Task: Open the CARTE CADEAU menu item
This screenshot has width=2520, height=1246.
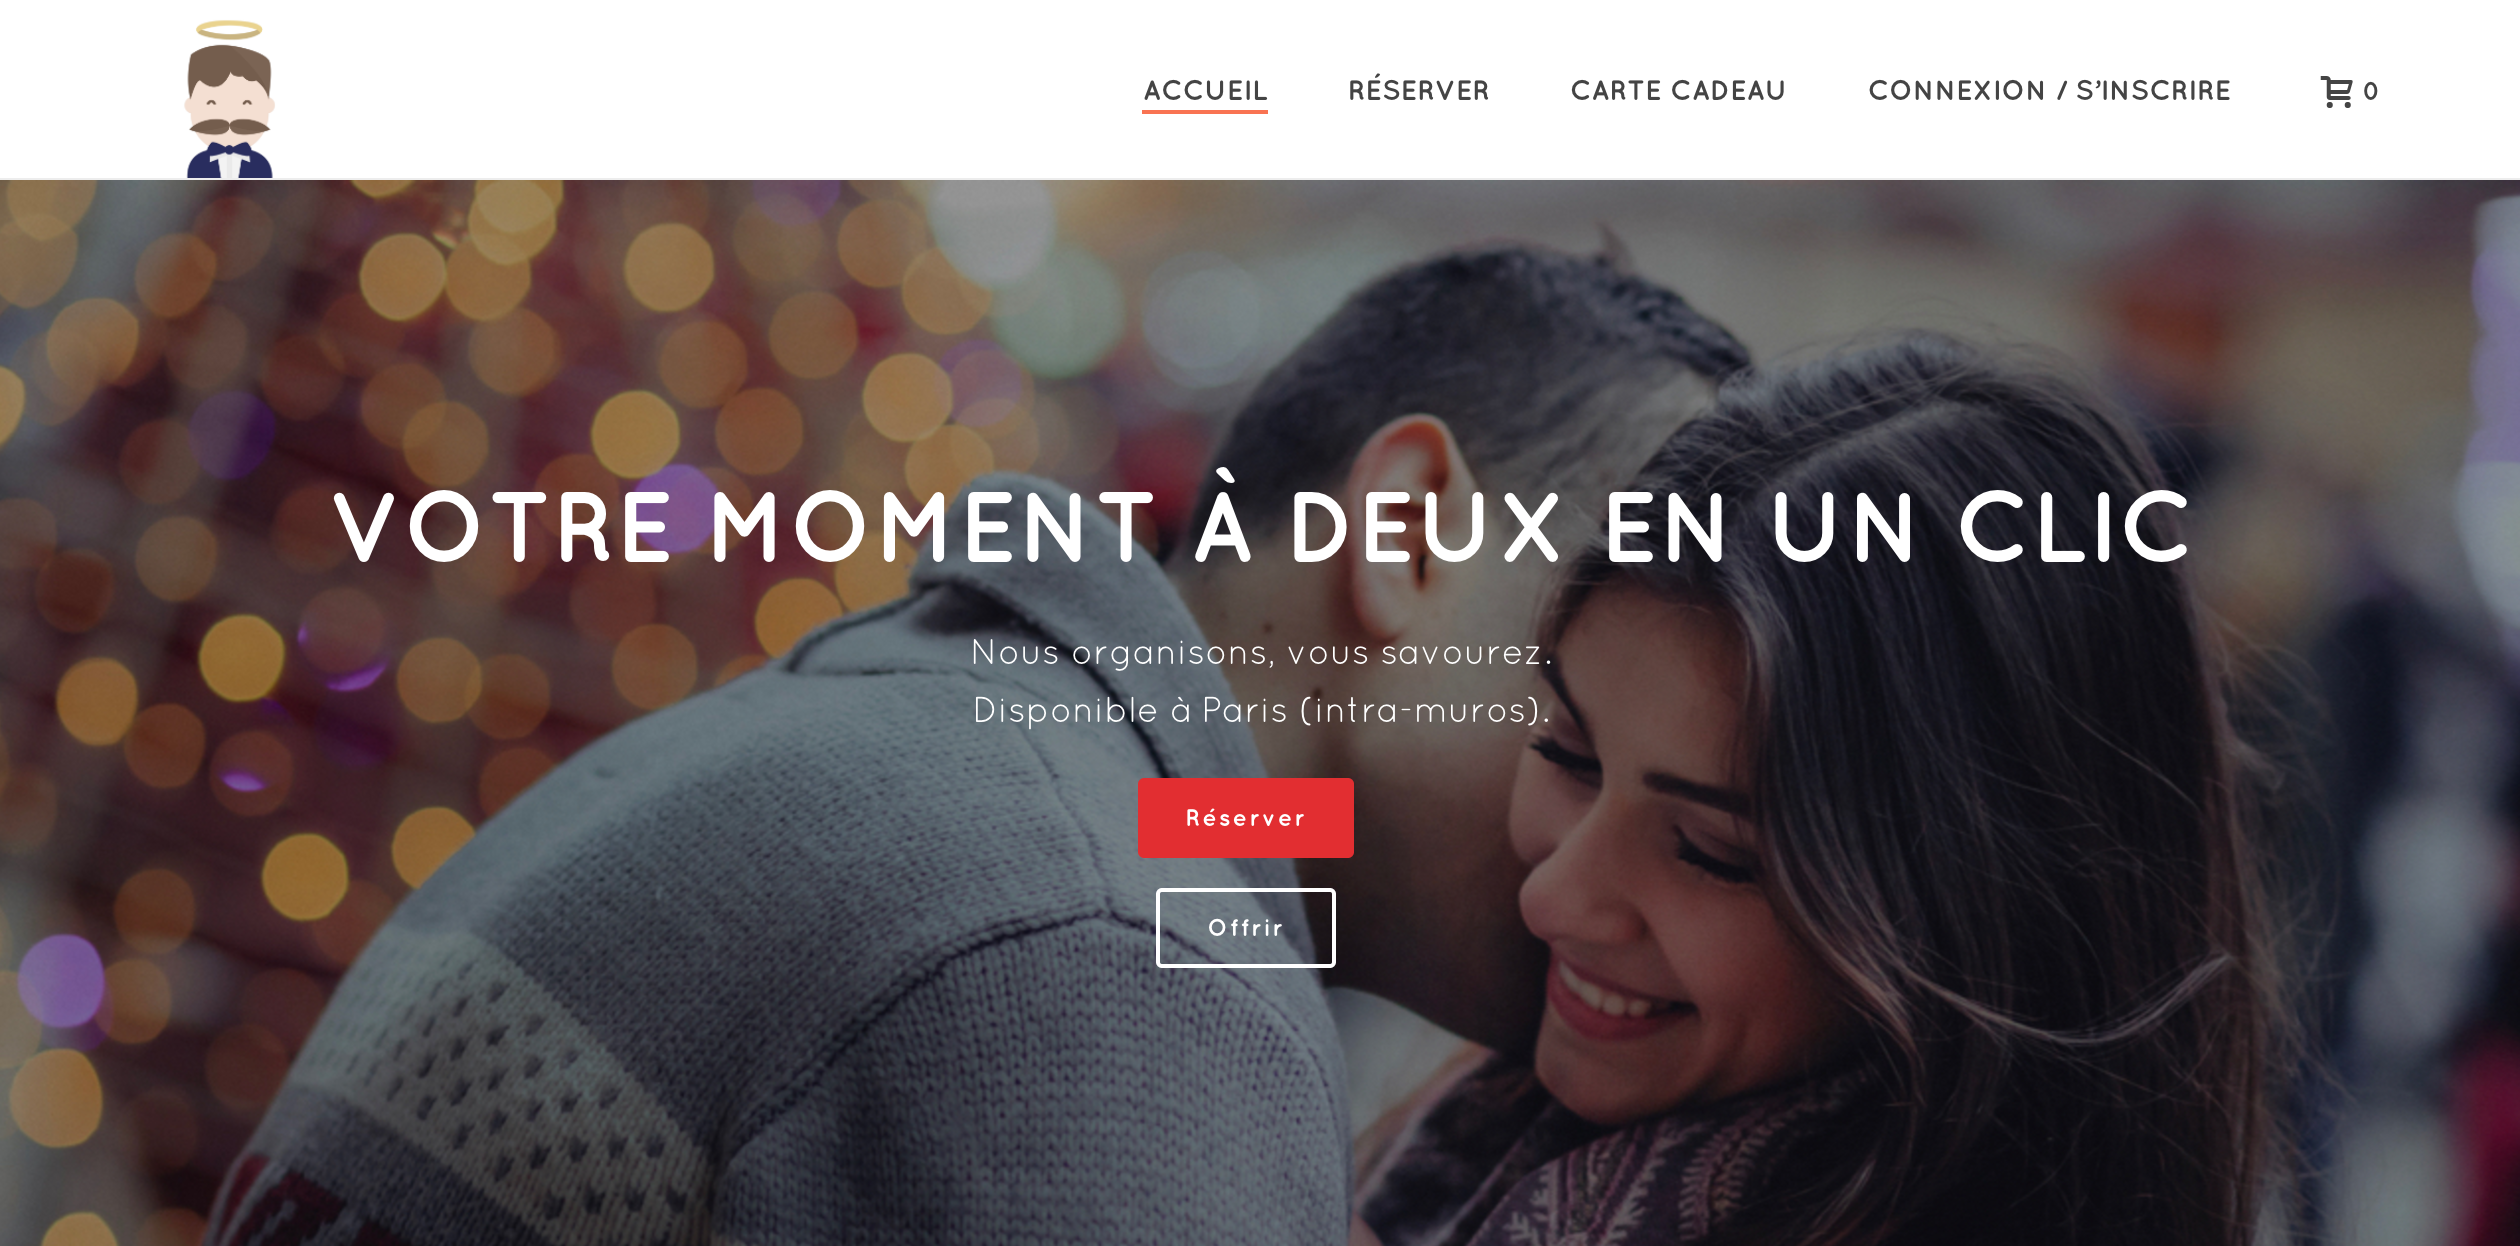Action: (x=1678, y=90)
